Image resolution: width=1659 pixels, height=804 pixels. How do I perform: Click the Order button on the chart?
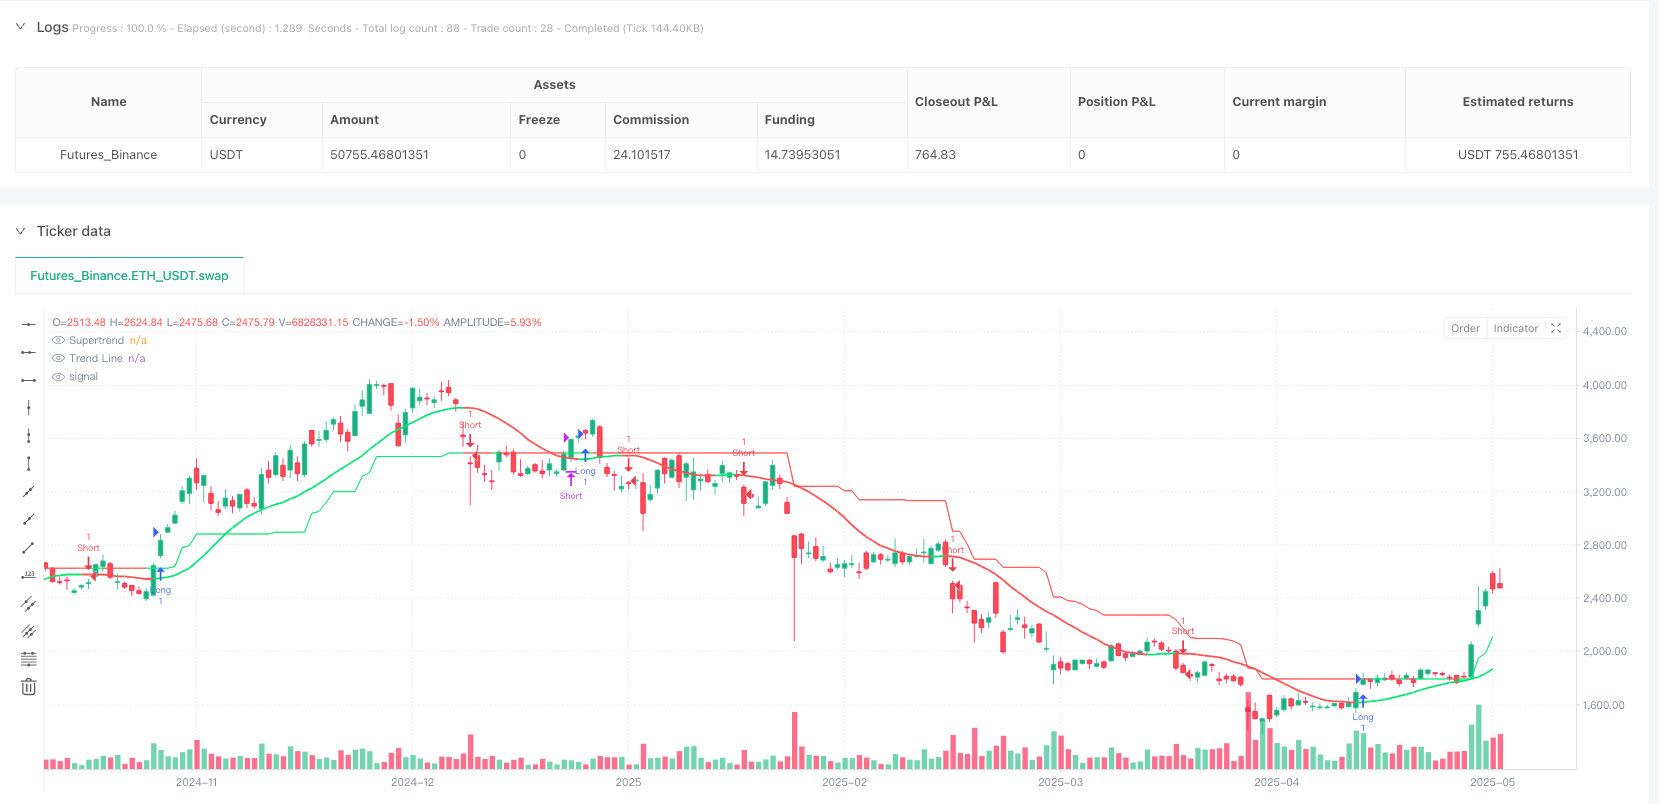1465,328
